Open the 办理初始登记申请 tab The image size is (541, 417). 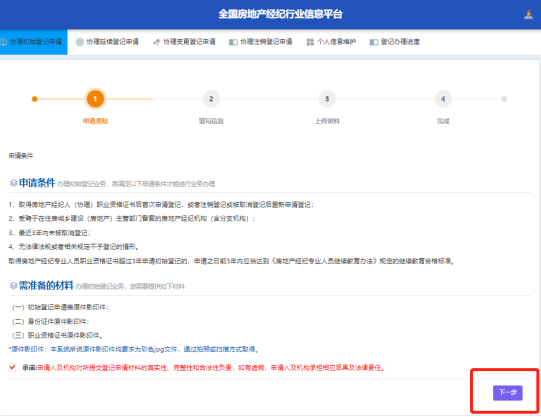click(x=33, y=42)
